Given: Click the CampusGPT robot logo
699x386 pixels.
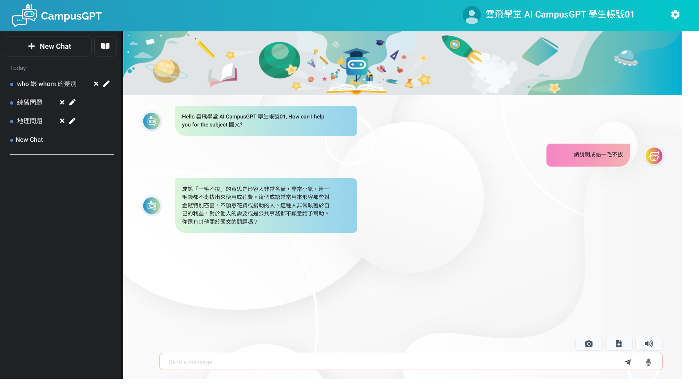Looking at the screenshot, I should tap(24, 16).
